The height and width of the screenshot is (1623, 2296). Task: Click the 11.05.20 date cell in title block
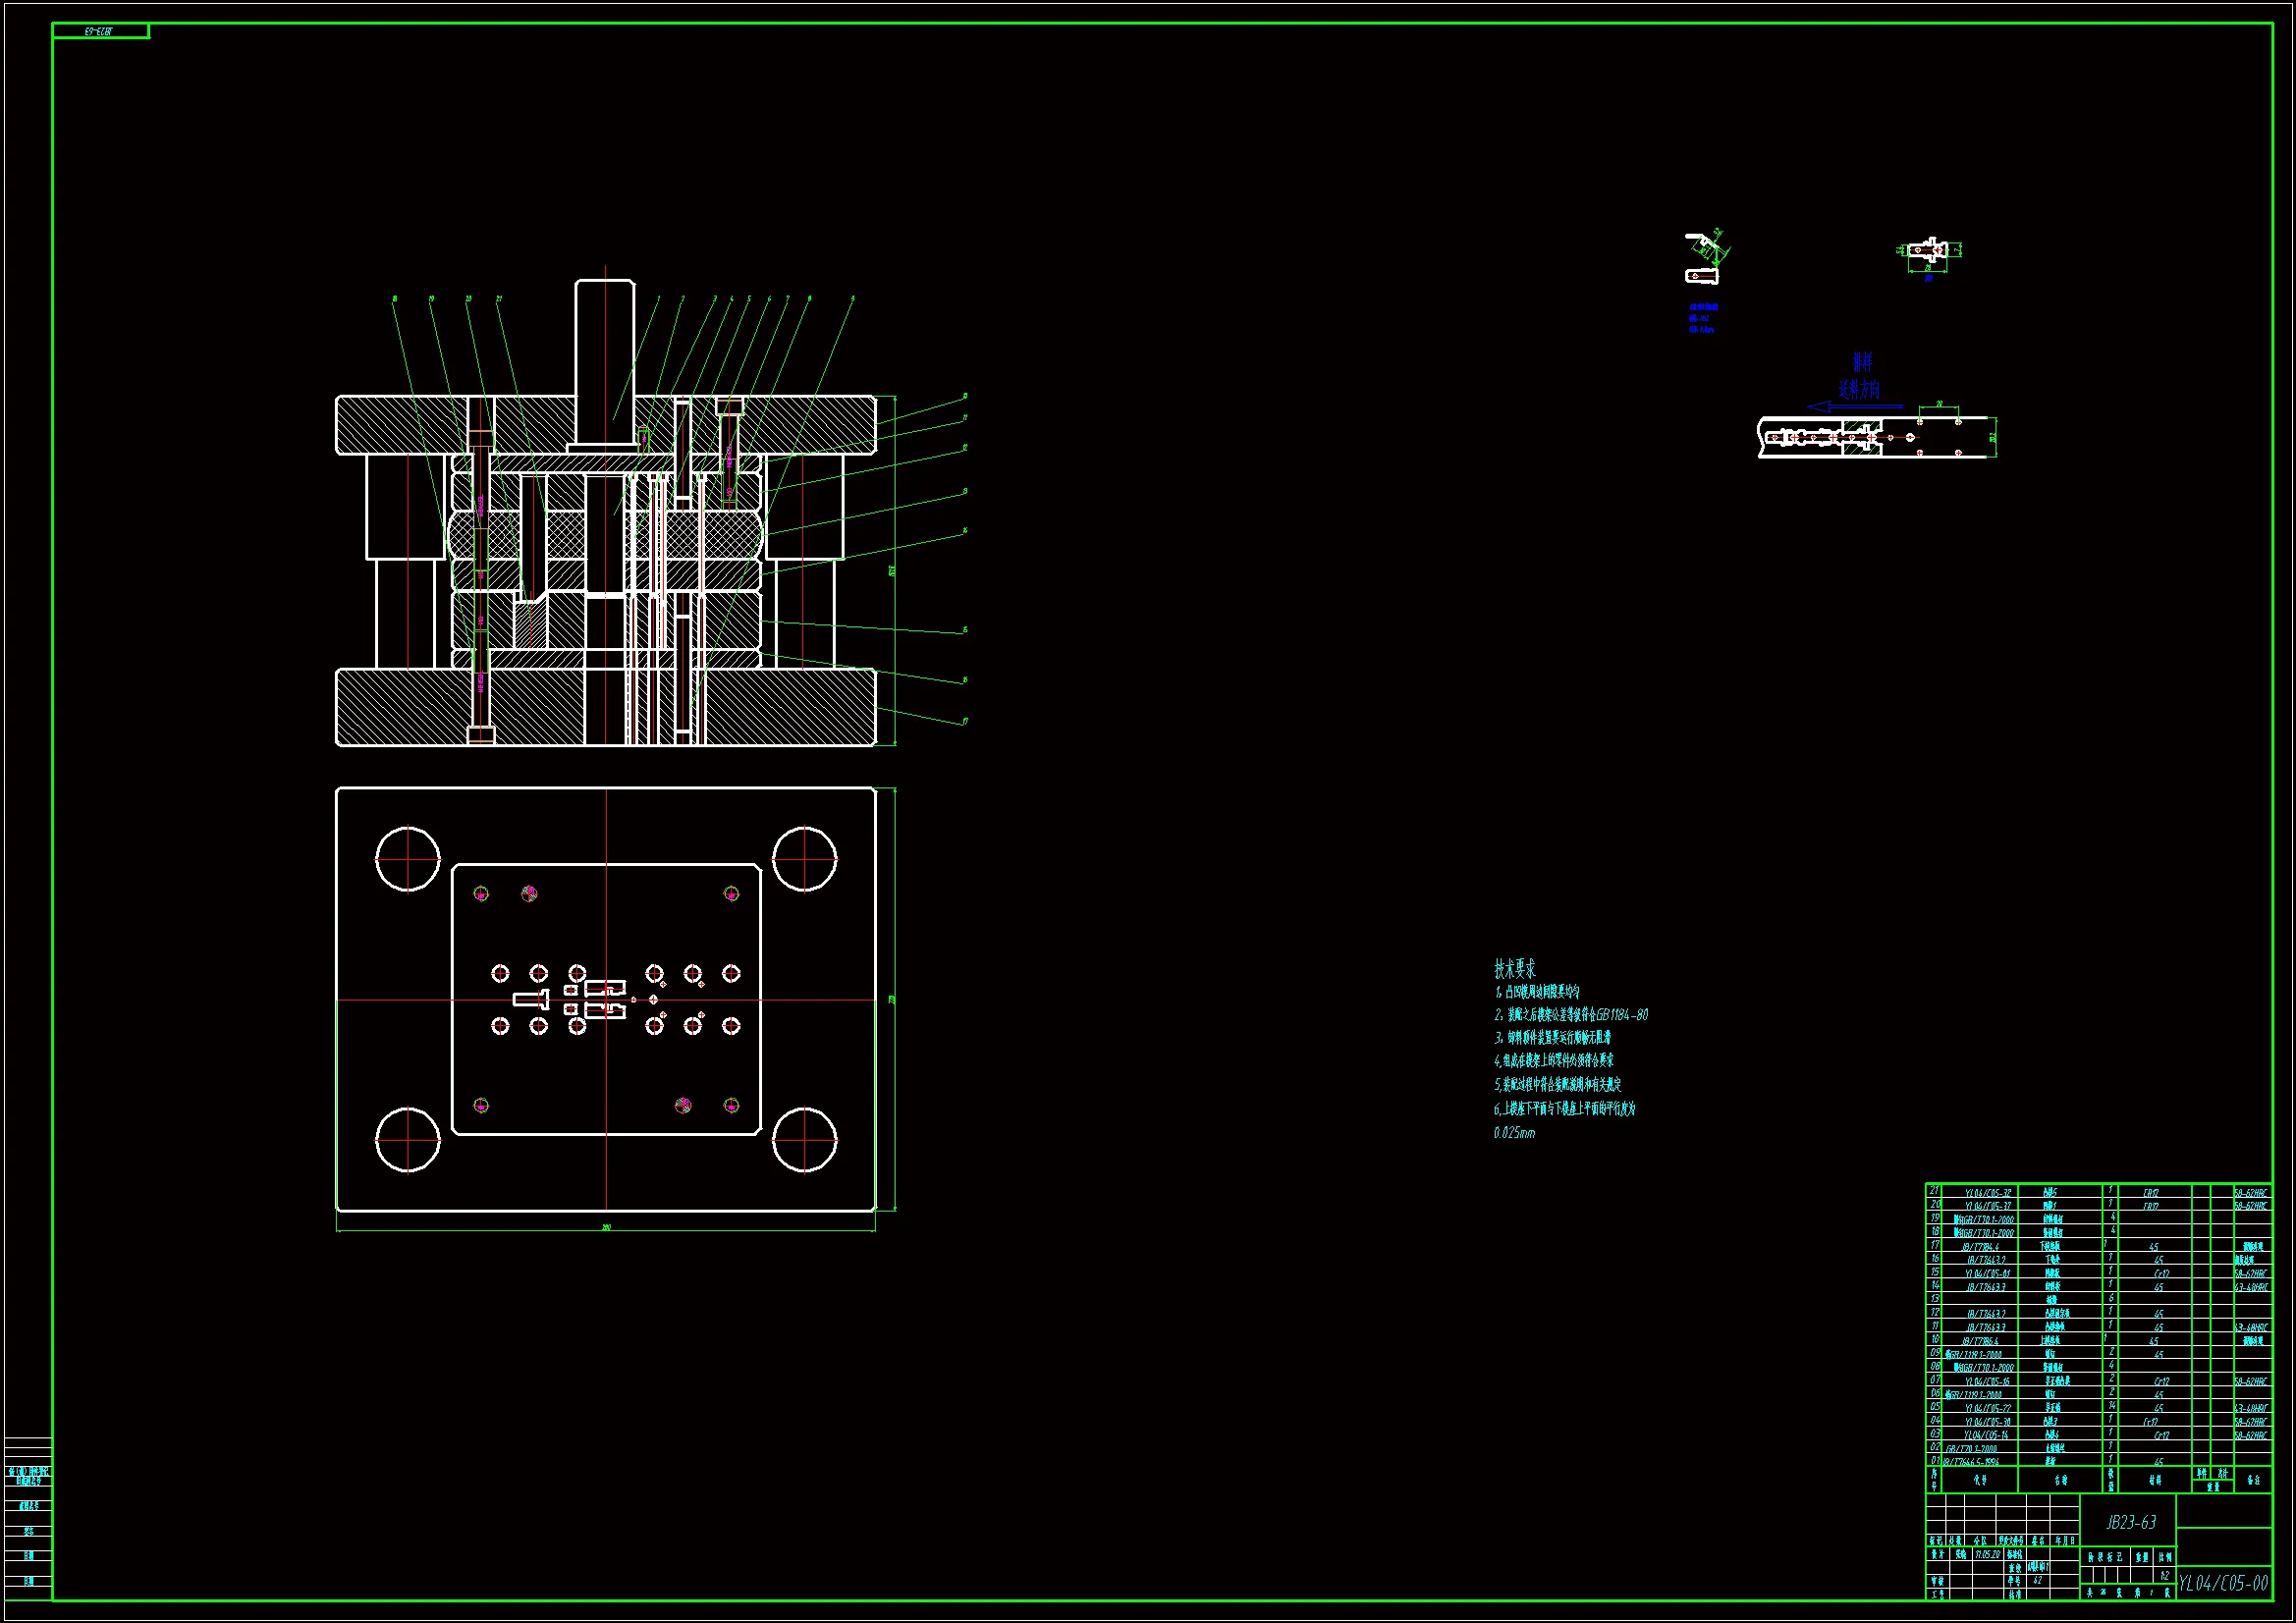pyautogui.click(x=1986, y=1555)
